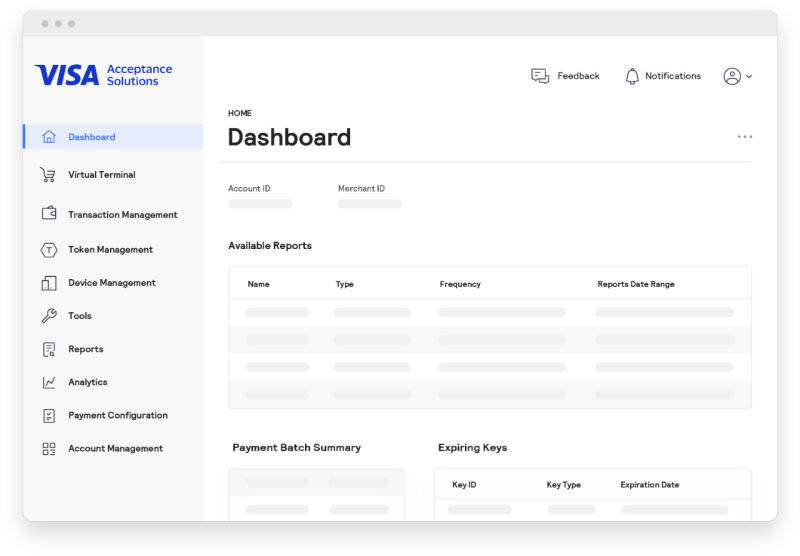800x556 pixels.
Task: Click the Feedback speech bubble icon
Action: (x=540, y=76)
